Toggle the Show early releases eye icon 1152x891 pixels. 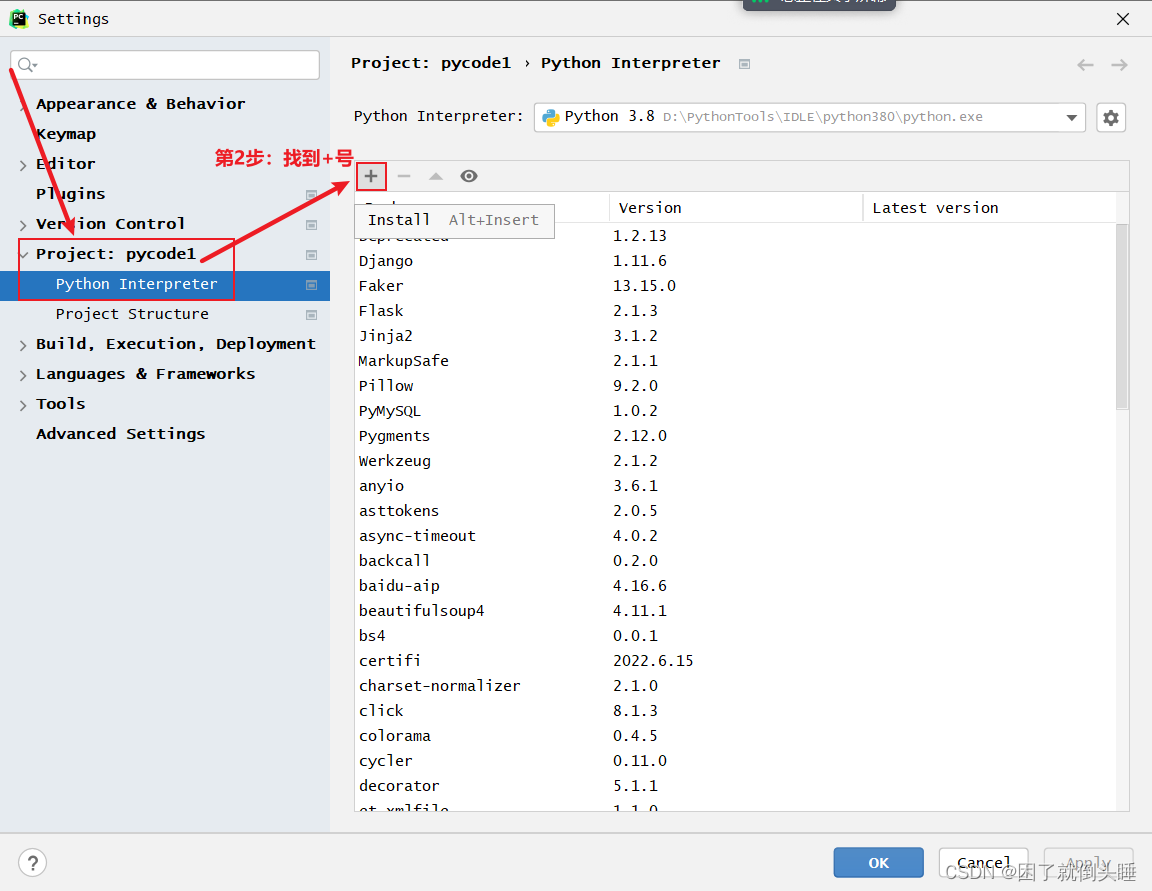coord(469,176)
